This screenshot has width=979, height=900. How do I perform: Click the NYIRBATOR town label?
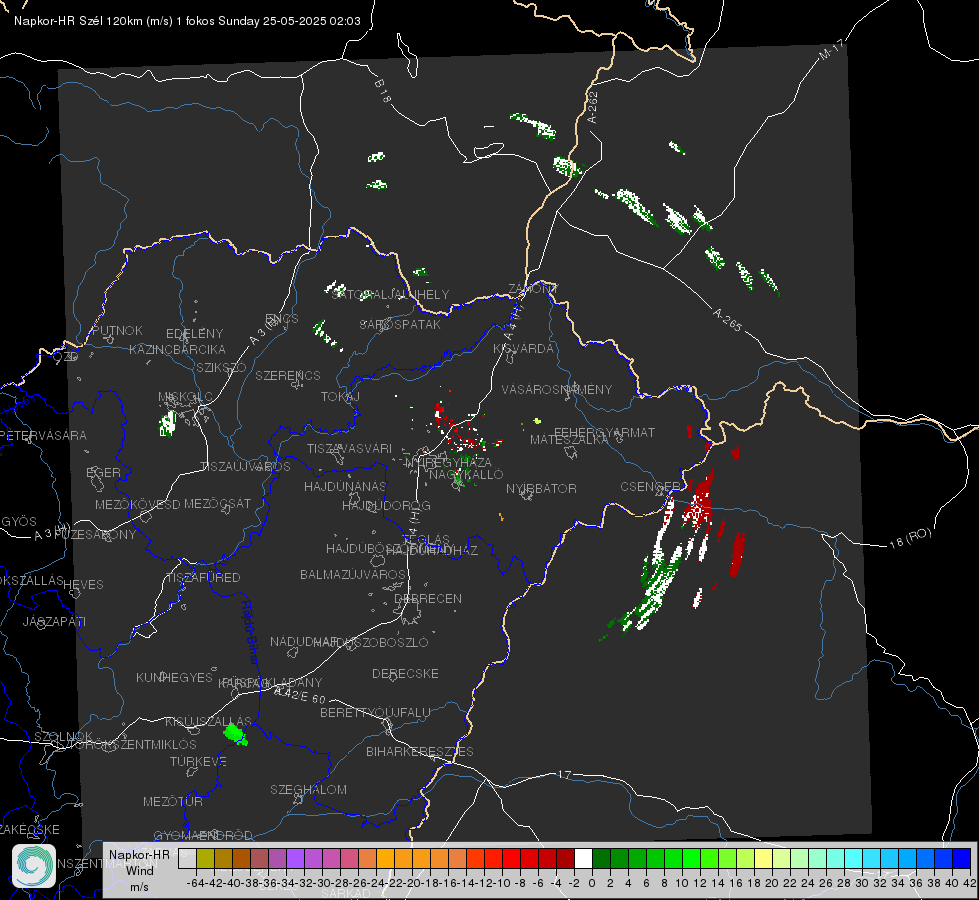pos(541,488)
